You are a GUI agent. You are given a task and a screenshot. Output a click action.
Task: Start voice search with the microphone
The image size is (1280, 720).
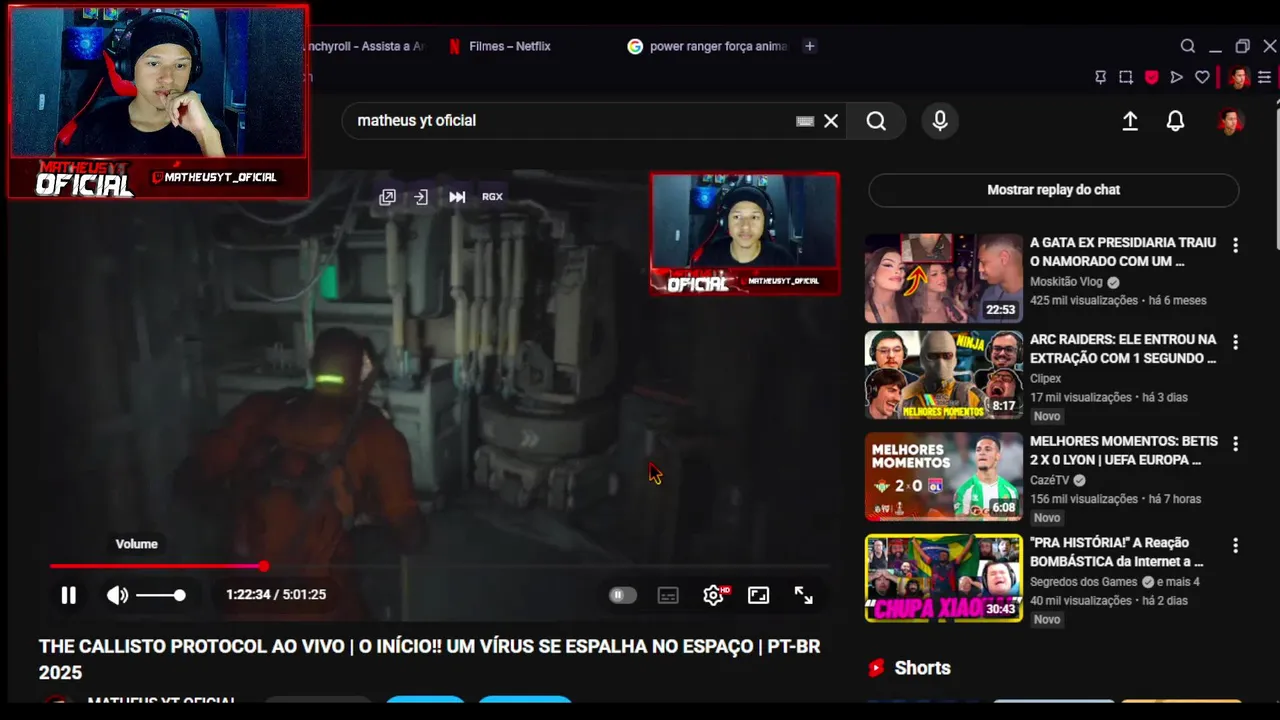click(x=940, y=121)
